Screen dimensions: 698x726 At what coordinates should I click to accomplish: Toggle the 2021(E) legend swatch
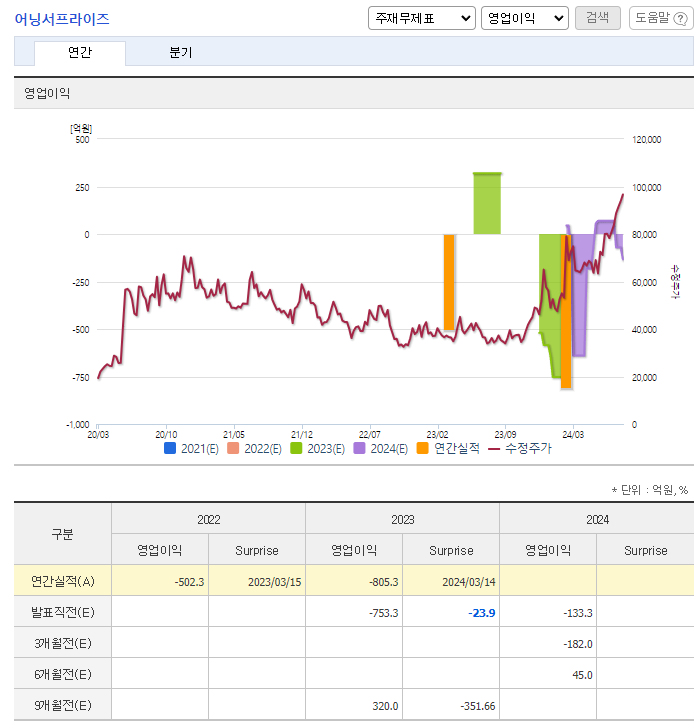(169, 448)
